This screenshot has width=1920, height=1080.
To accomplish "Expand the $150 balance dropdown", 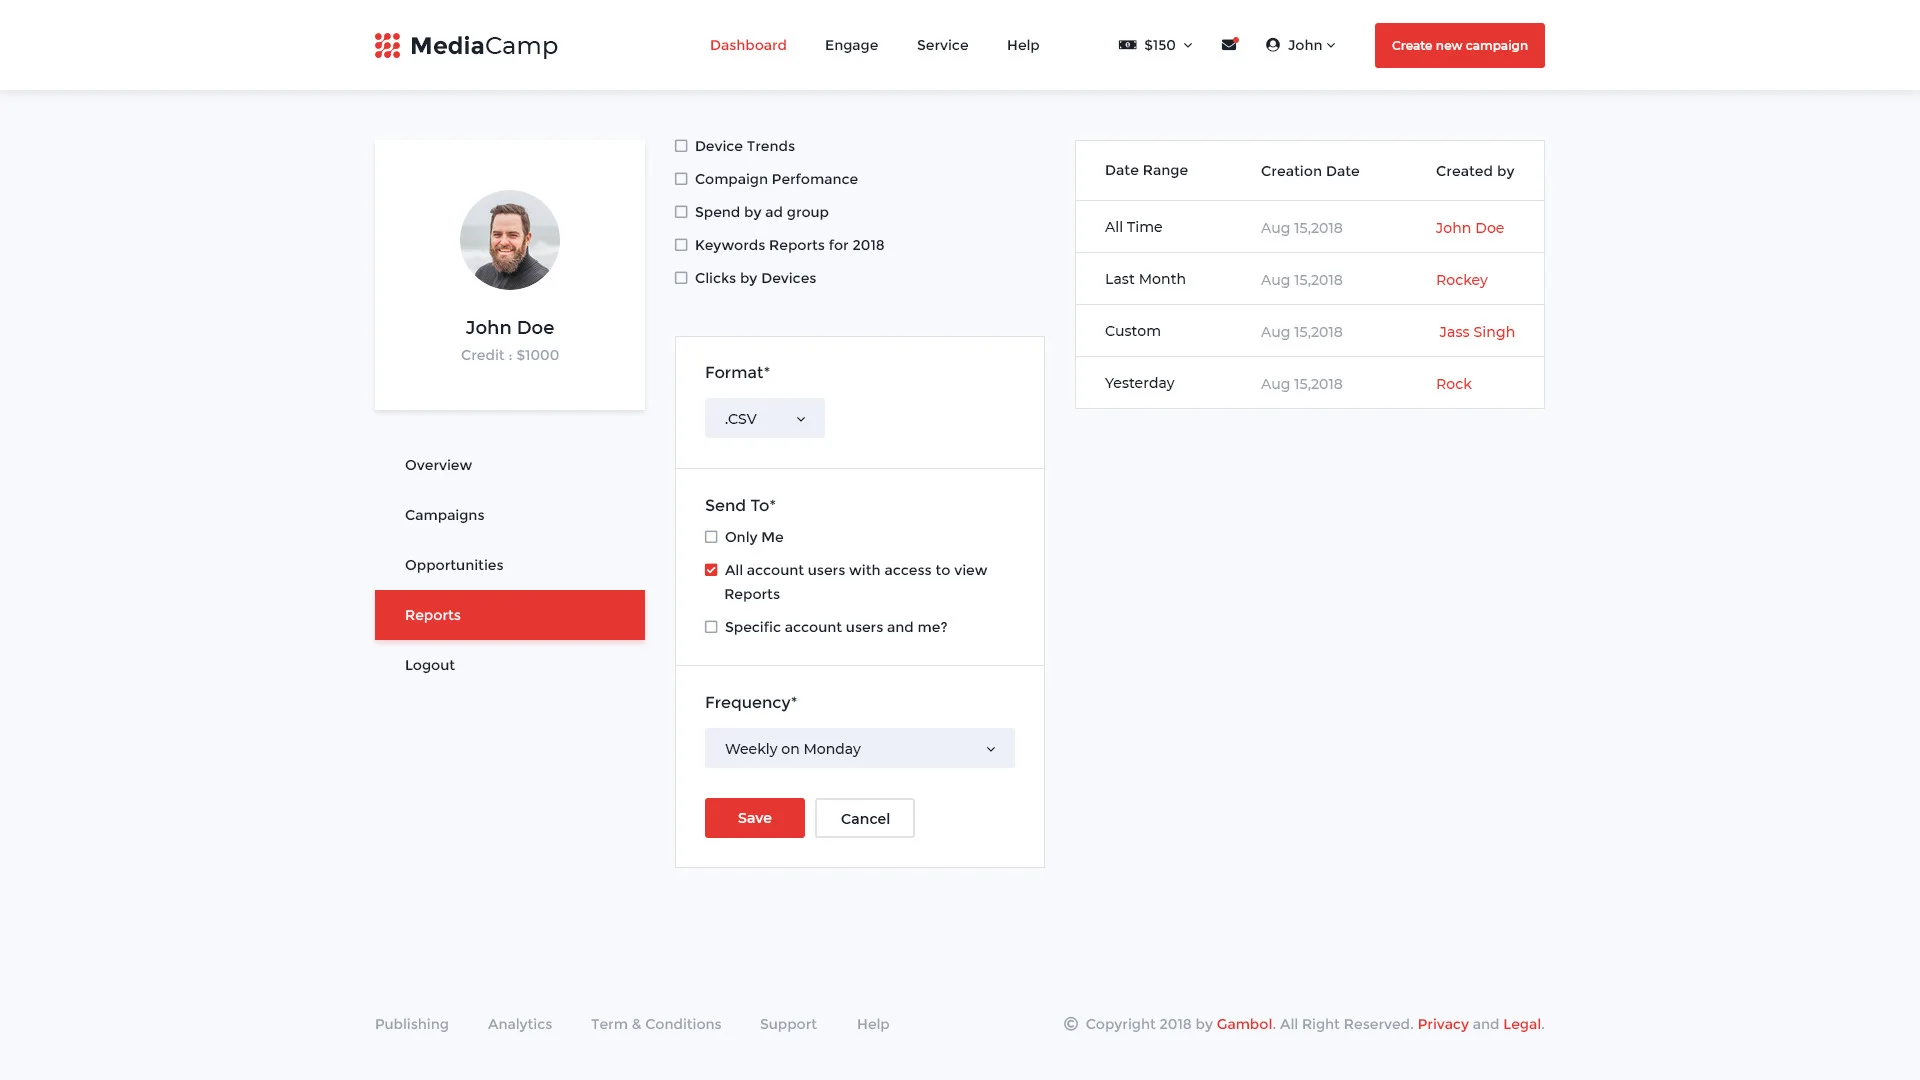I will [x=1188, y=45].
